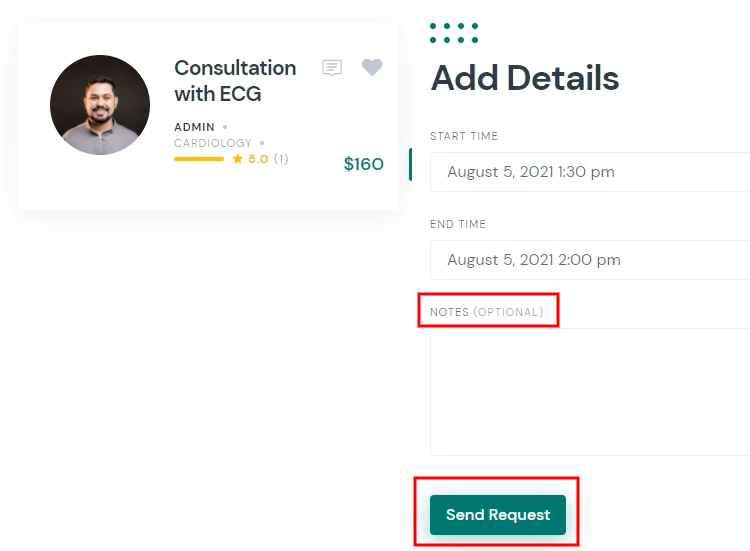Click the ADMIN vendor link
This screenshot has height=551, width=750.
pyautogui.click(x=194, y=127)
